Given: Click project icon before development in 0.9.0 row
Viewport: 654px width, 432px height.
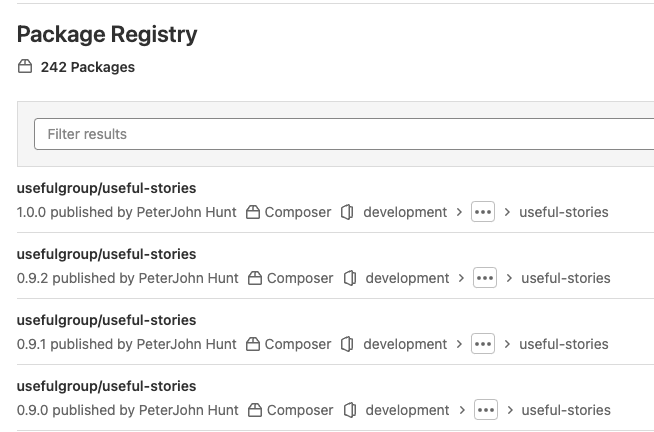Looking at the screenshot, I should coord(350,410).
